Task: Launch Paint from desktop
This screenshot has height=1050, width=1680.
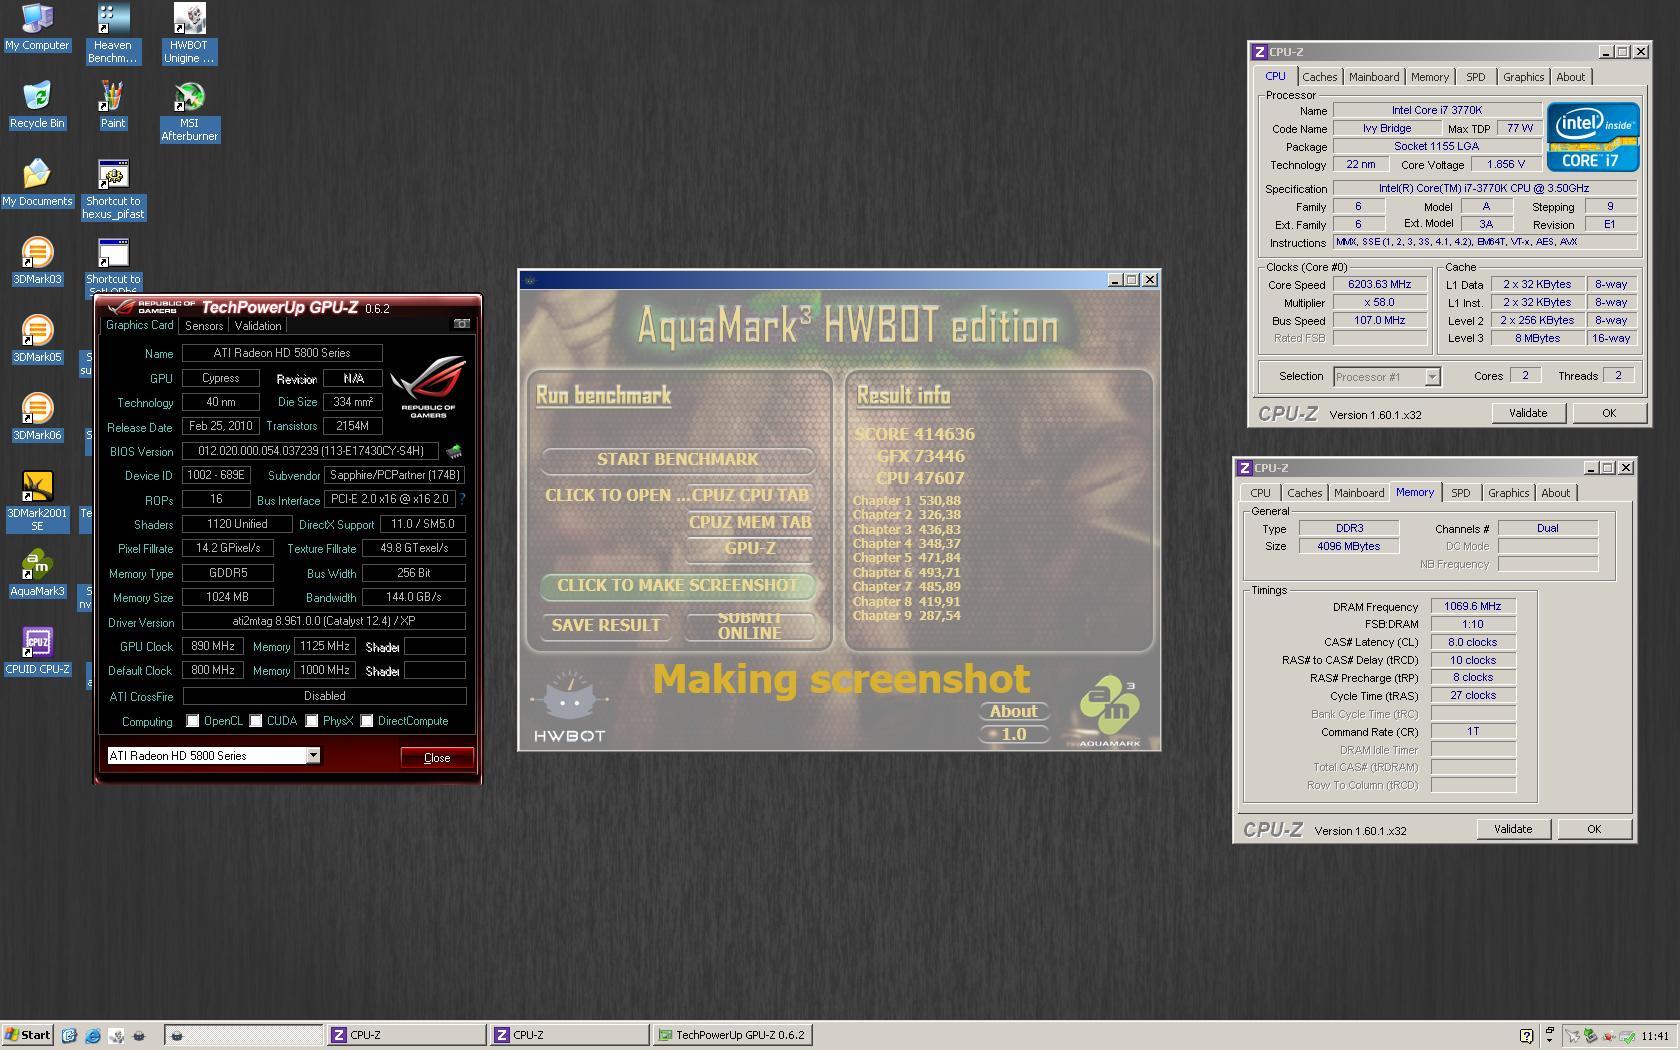Action: pos(113,105)
